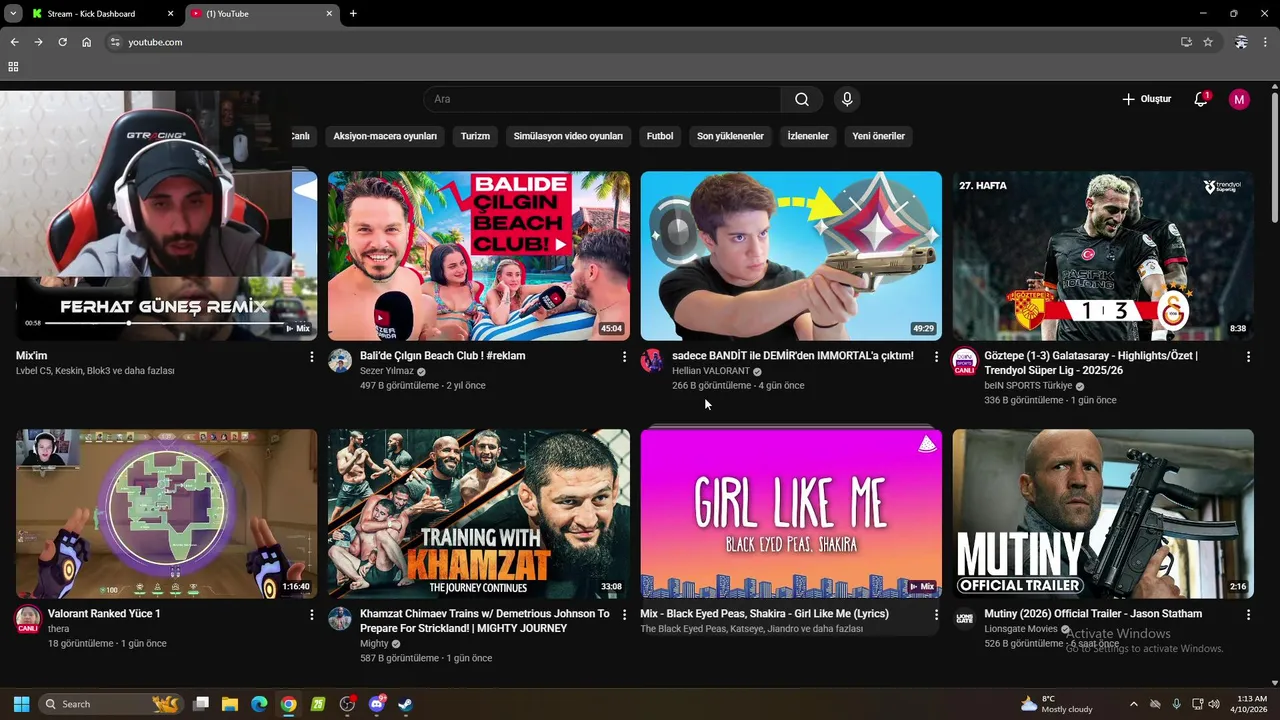Screen dimensions: 1280x720
Task: Focus the Ara search field
Action: [602, 99]
